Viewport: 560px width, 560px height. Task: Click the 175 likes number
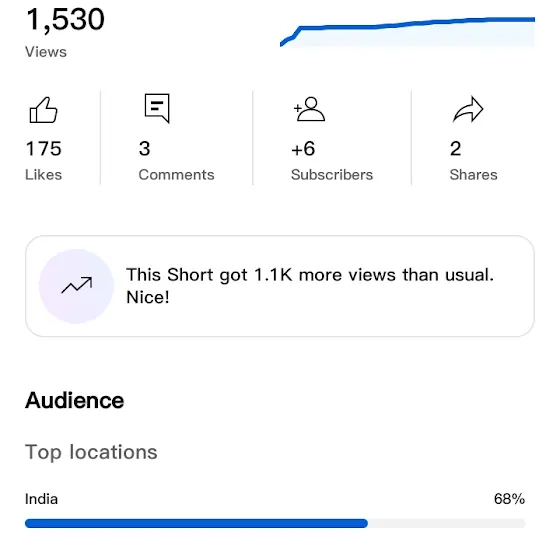(44, 149)
